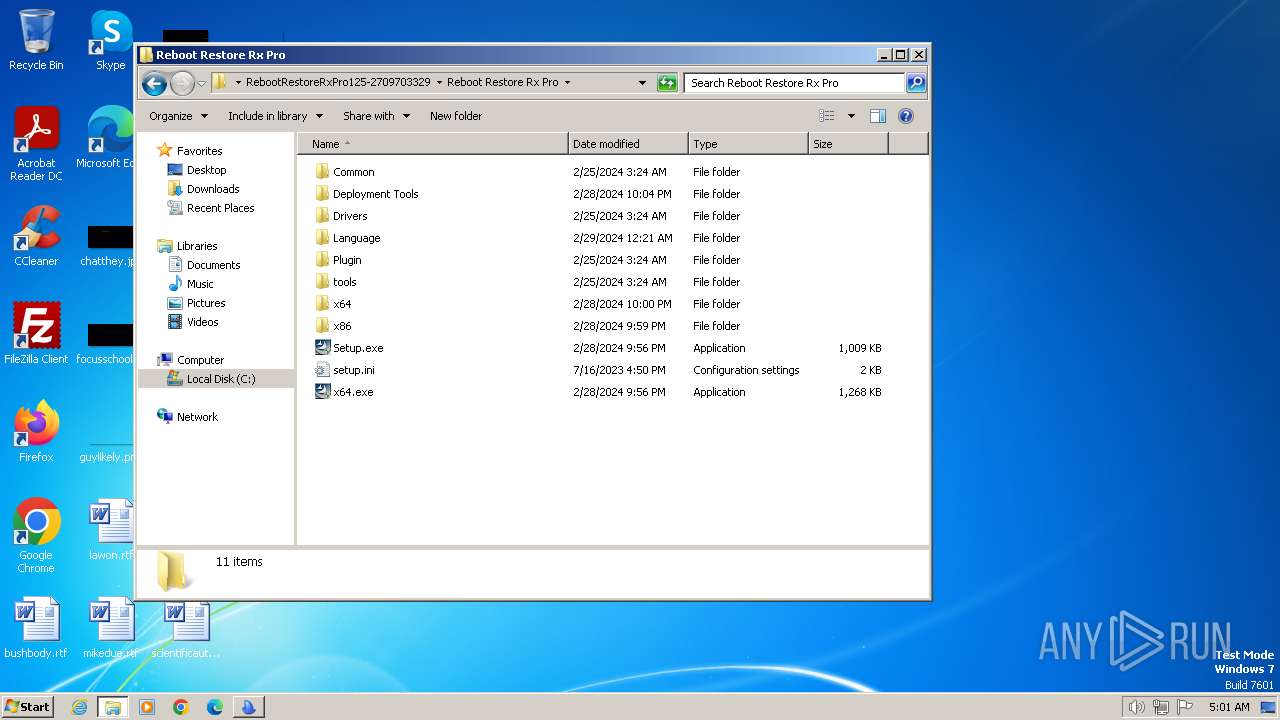The height and width of the screenshot is (720, 1280).
Task: Open the FileZilla Client desktop icon
Action: (36, 334)
